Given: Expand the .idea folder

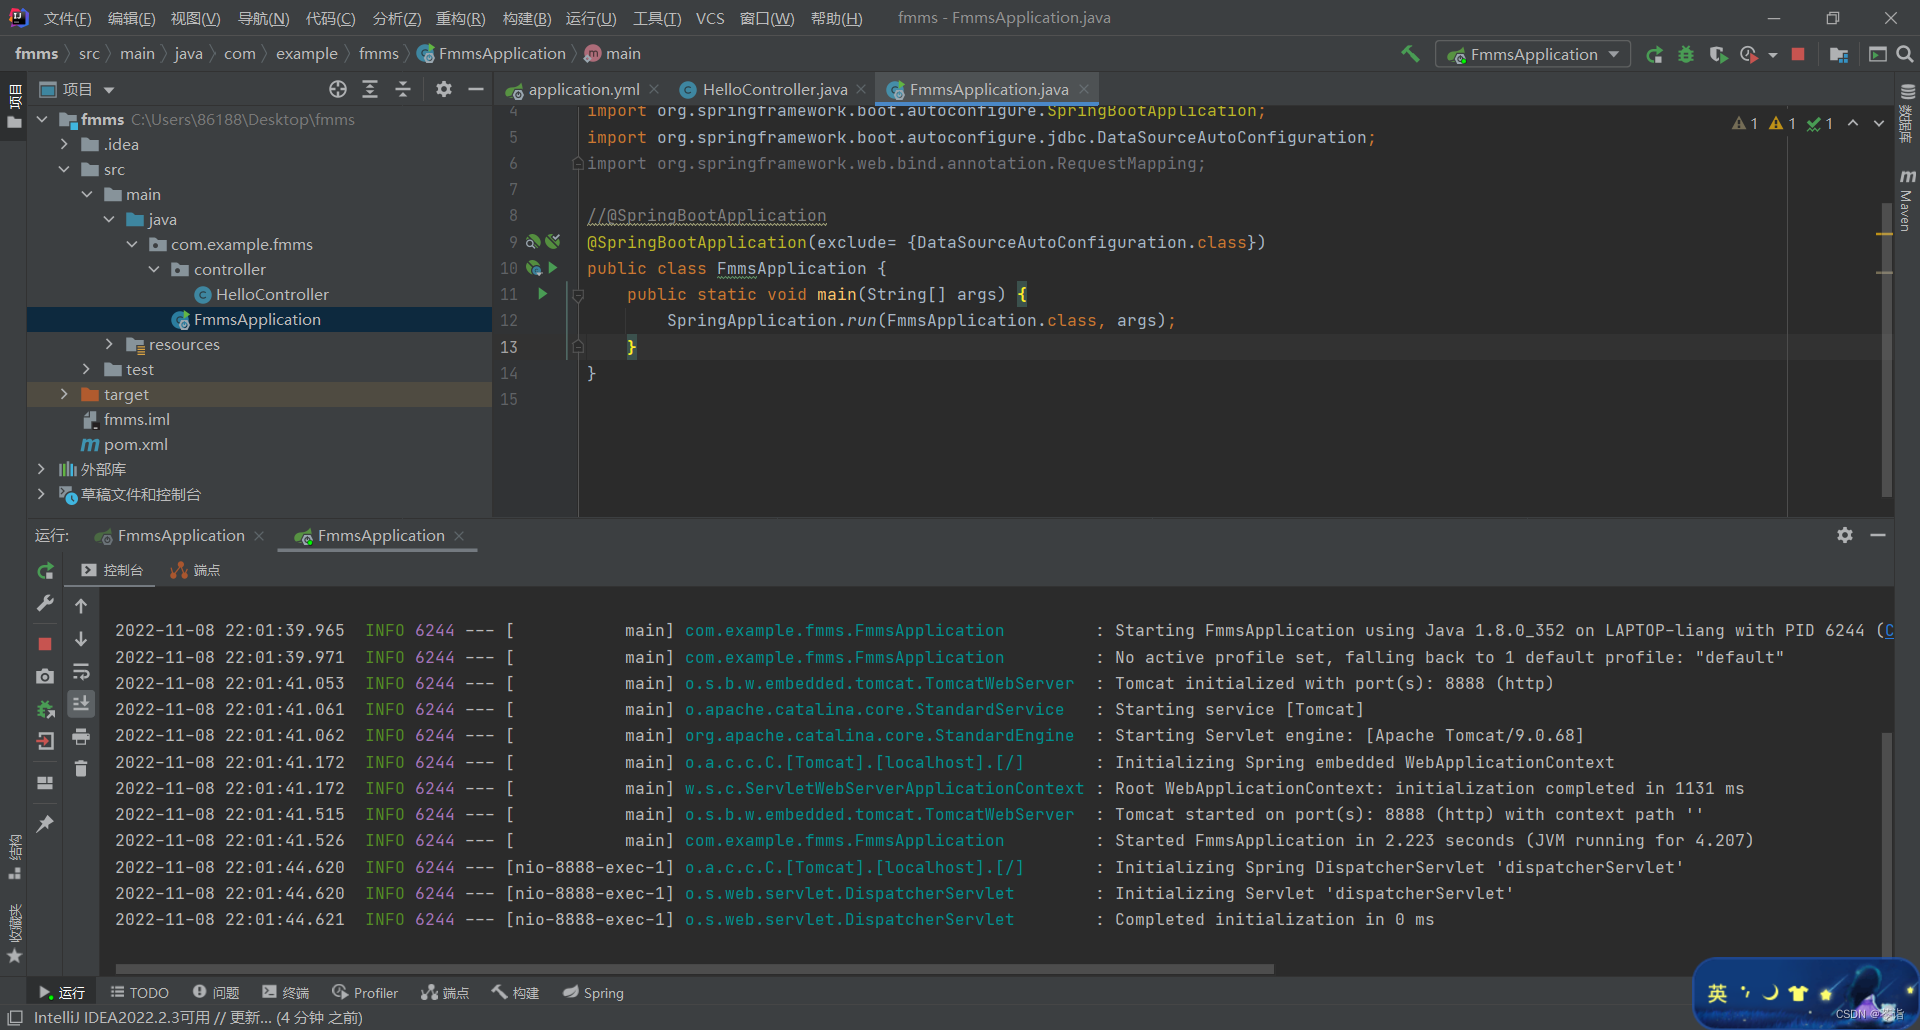Looking at the screenshot, I should point(64,144).
